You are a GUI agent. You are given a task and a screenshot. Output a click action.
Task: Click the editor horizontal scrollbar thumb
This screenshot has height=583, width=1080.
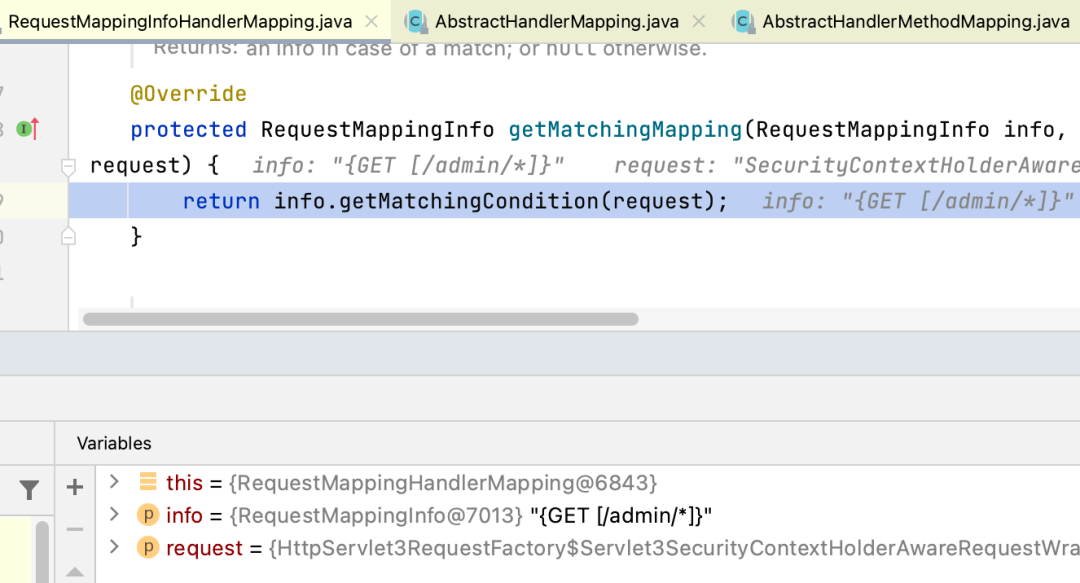(x=360, y=320)
